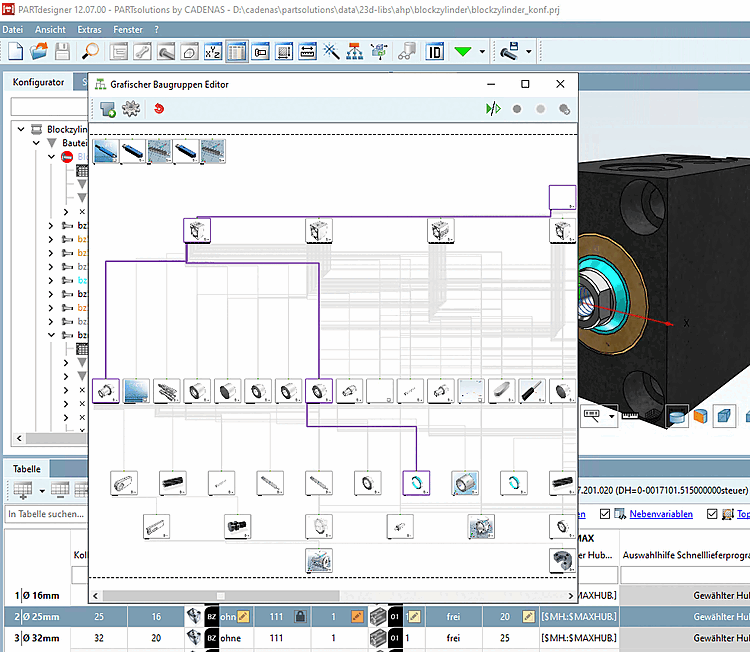Click the ID toolbar icon
The image size is (750, 652).
coord(435,51)
